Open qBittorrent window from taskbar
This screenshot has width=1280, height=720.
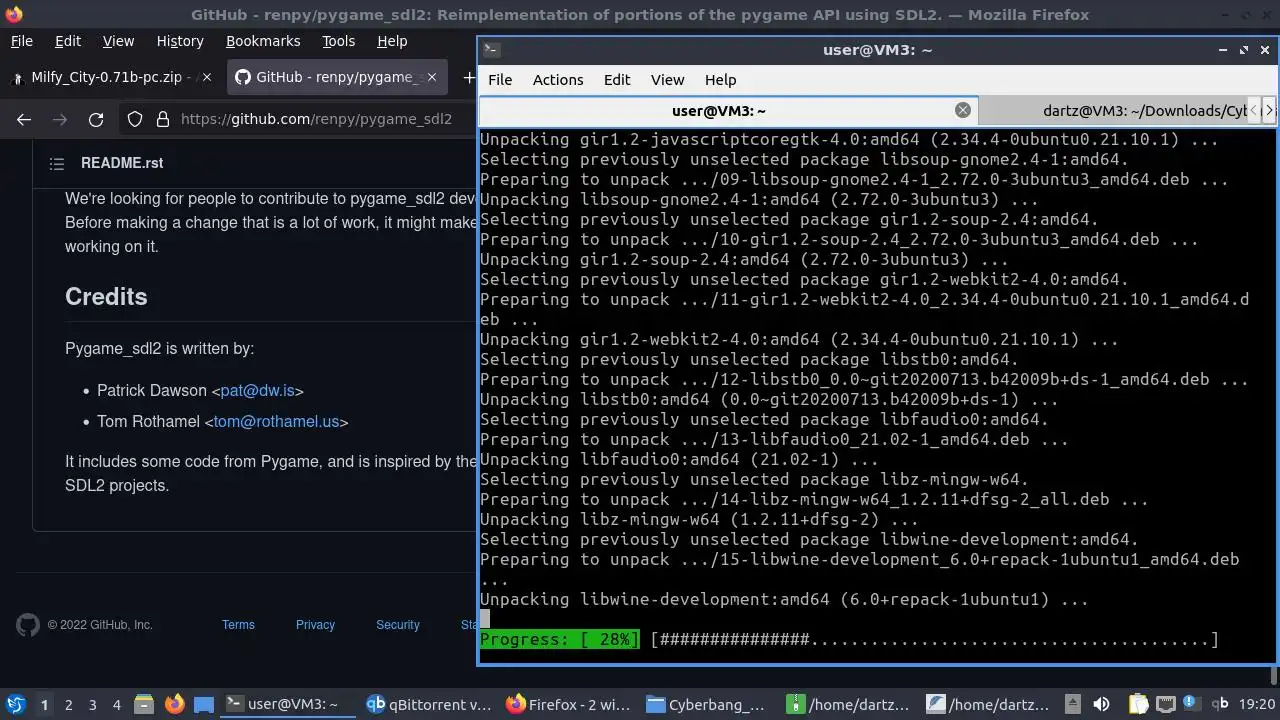(428, 704)
